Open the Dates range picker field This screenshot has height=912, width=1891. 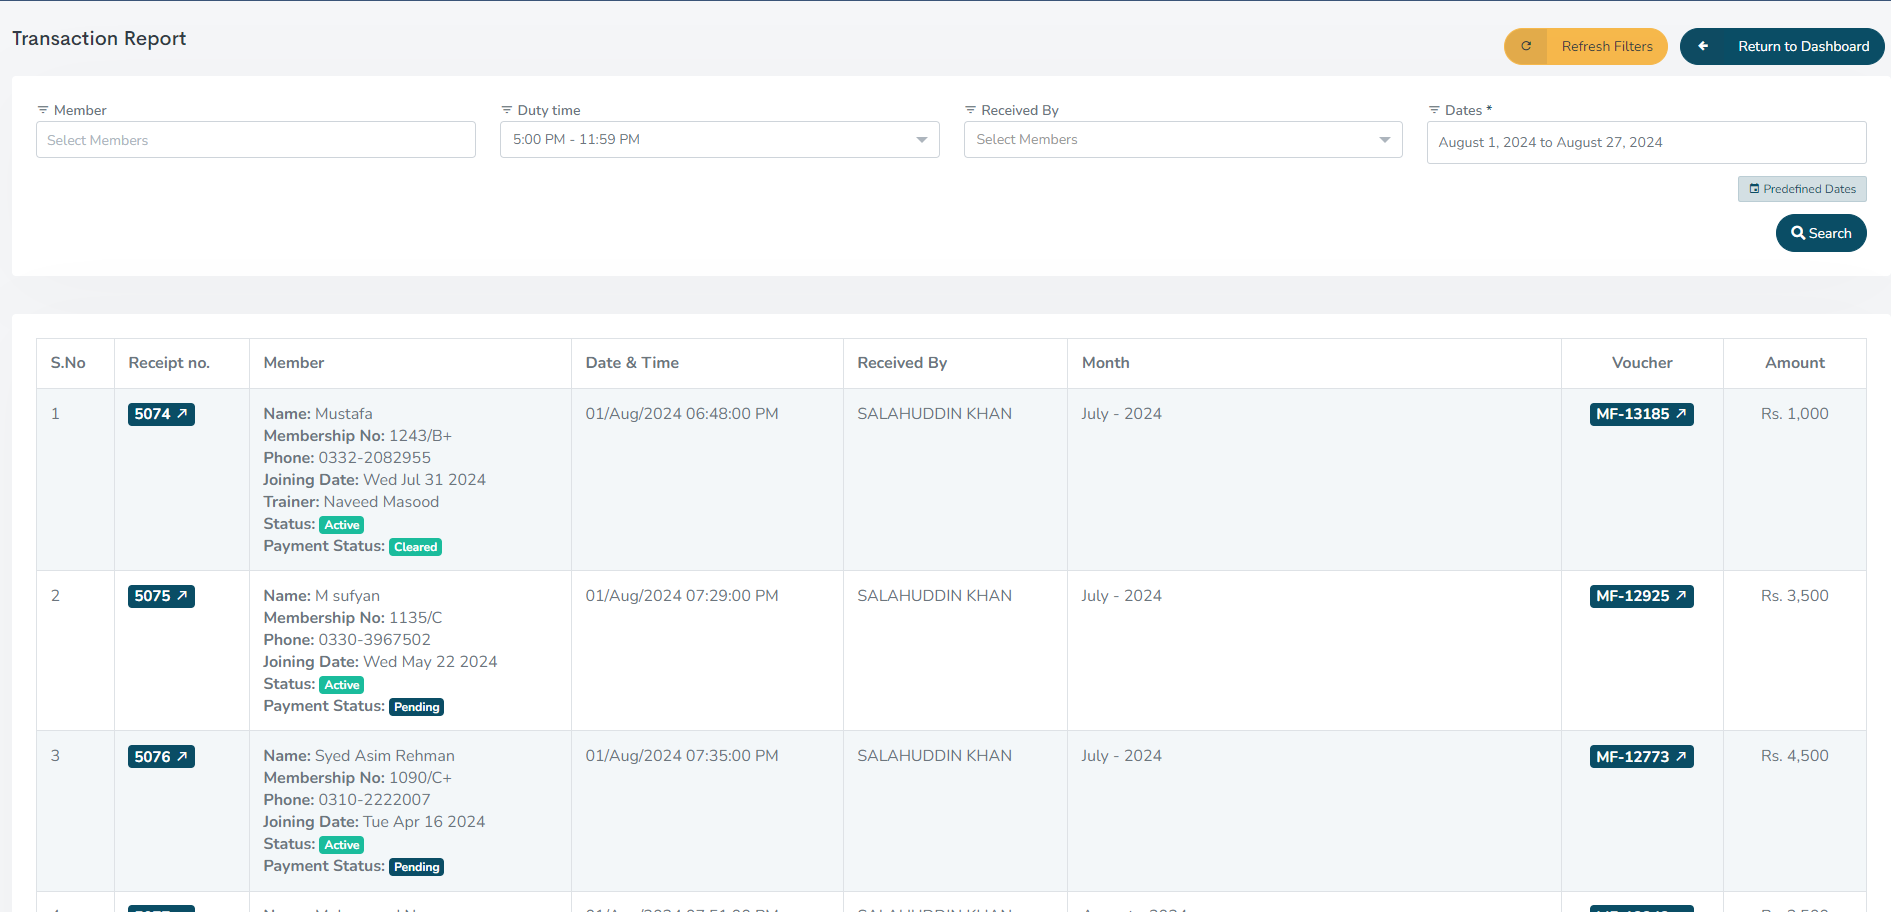(x=1645, y=142)
